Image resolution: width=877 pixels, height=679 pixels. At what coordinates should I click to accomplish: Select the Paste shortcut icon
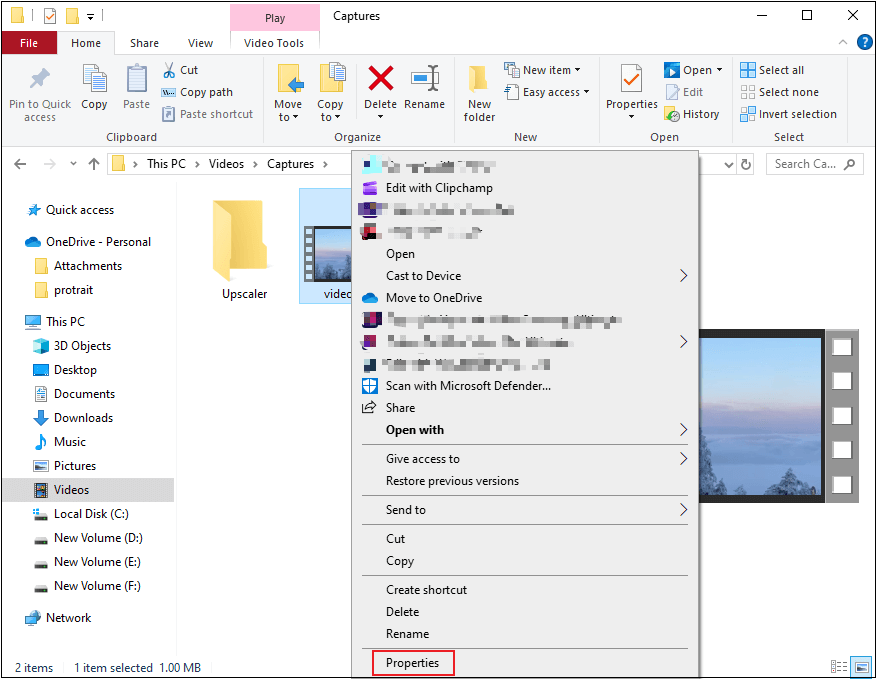click(166, 113)
